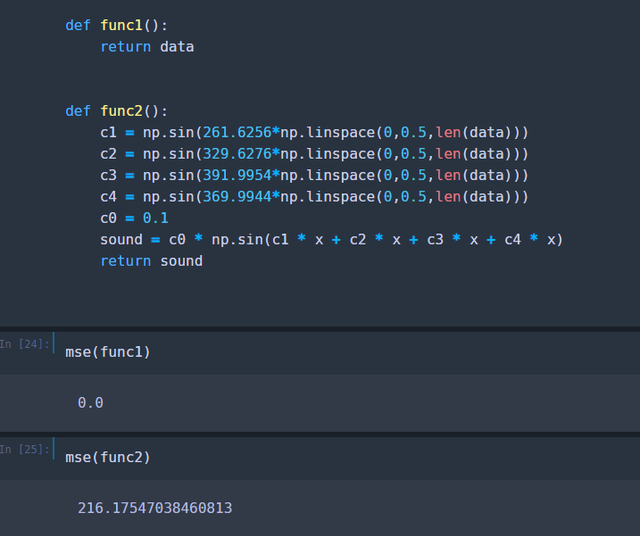Click the return data statement
Screen dimensions: 640x536
[147, 47]
